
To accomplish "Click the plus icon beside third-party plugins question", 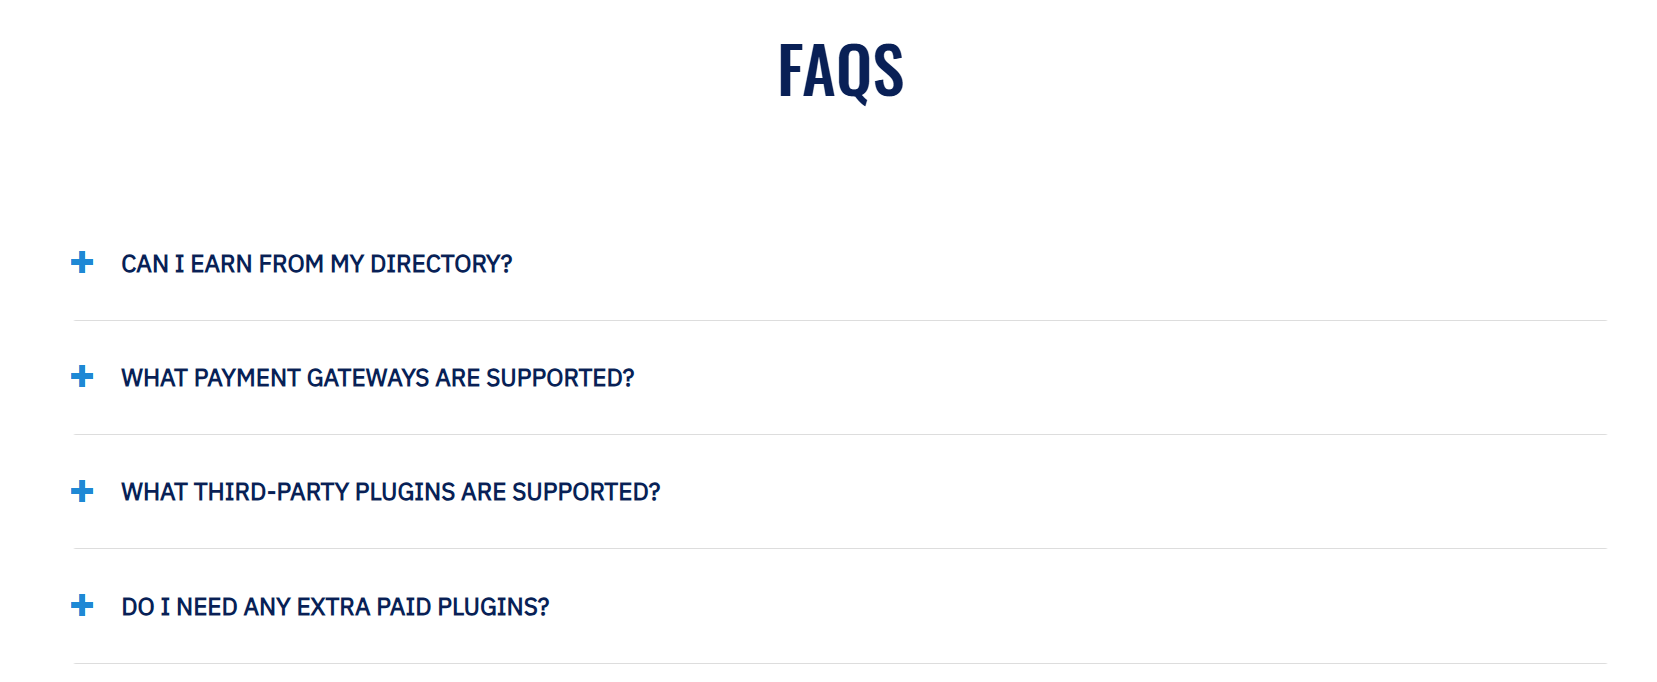I will tap(82, 491).
